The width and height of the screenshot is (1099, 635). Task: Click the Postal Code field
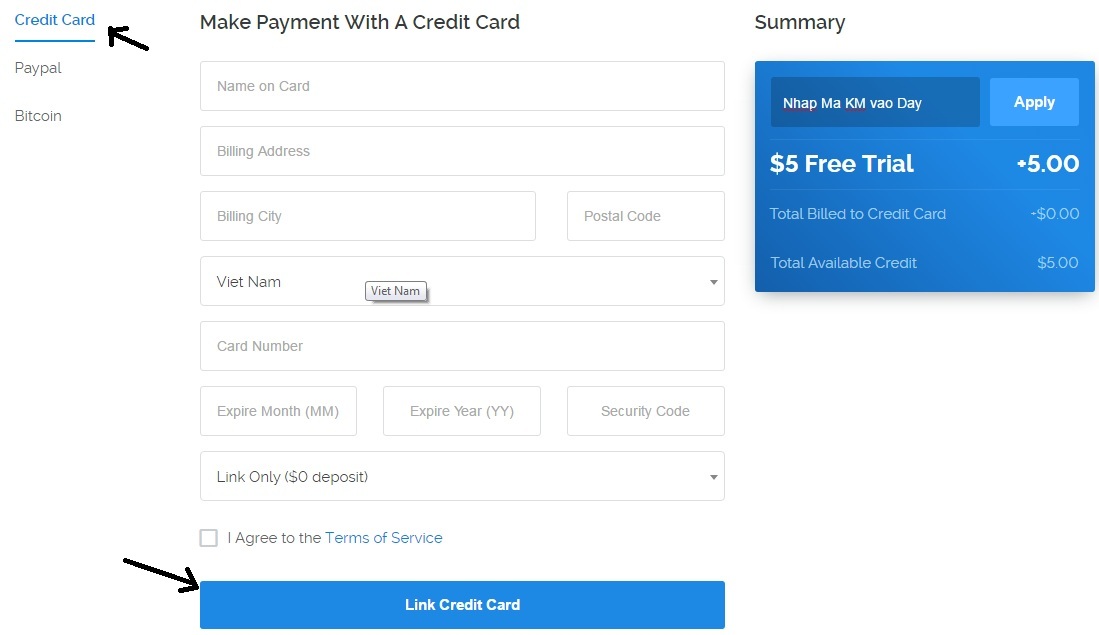pyautogui.click(x=645, y=216)
